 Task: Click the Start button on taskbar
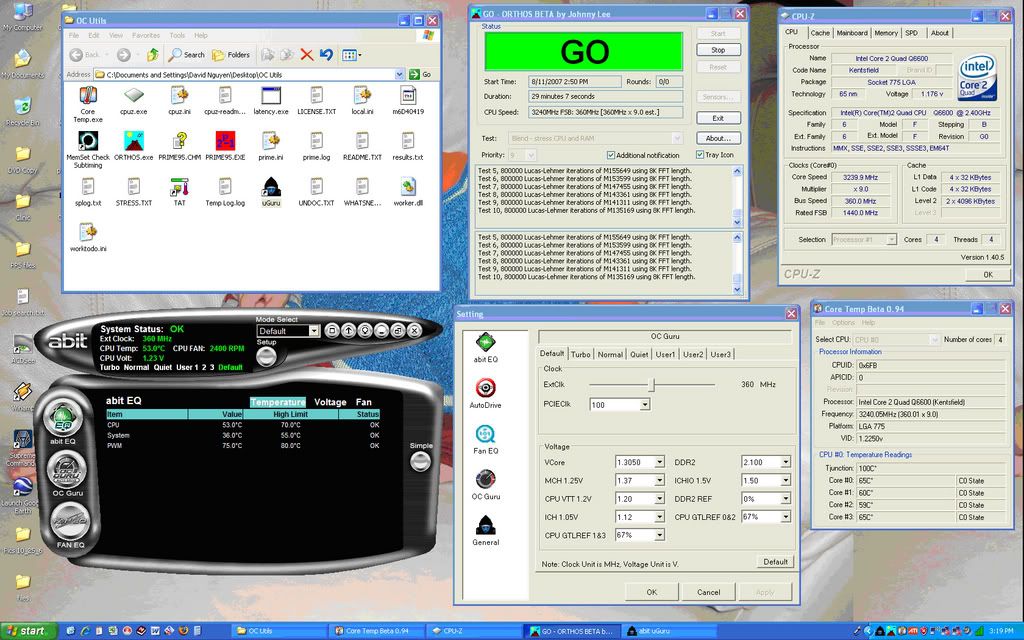(27, 631)
